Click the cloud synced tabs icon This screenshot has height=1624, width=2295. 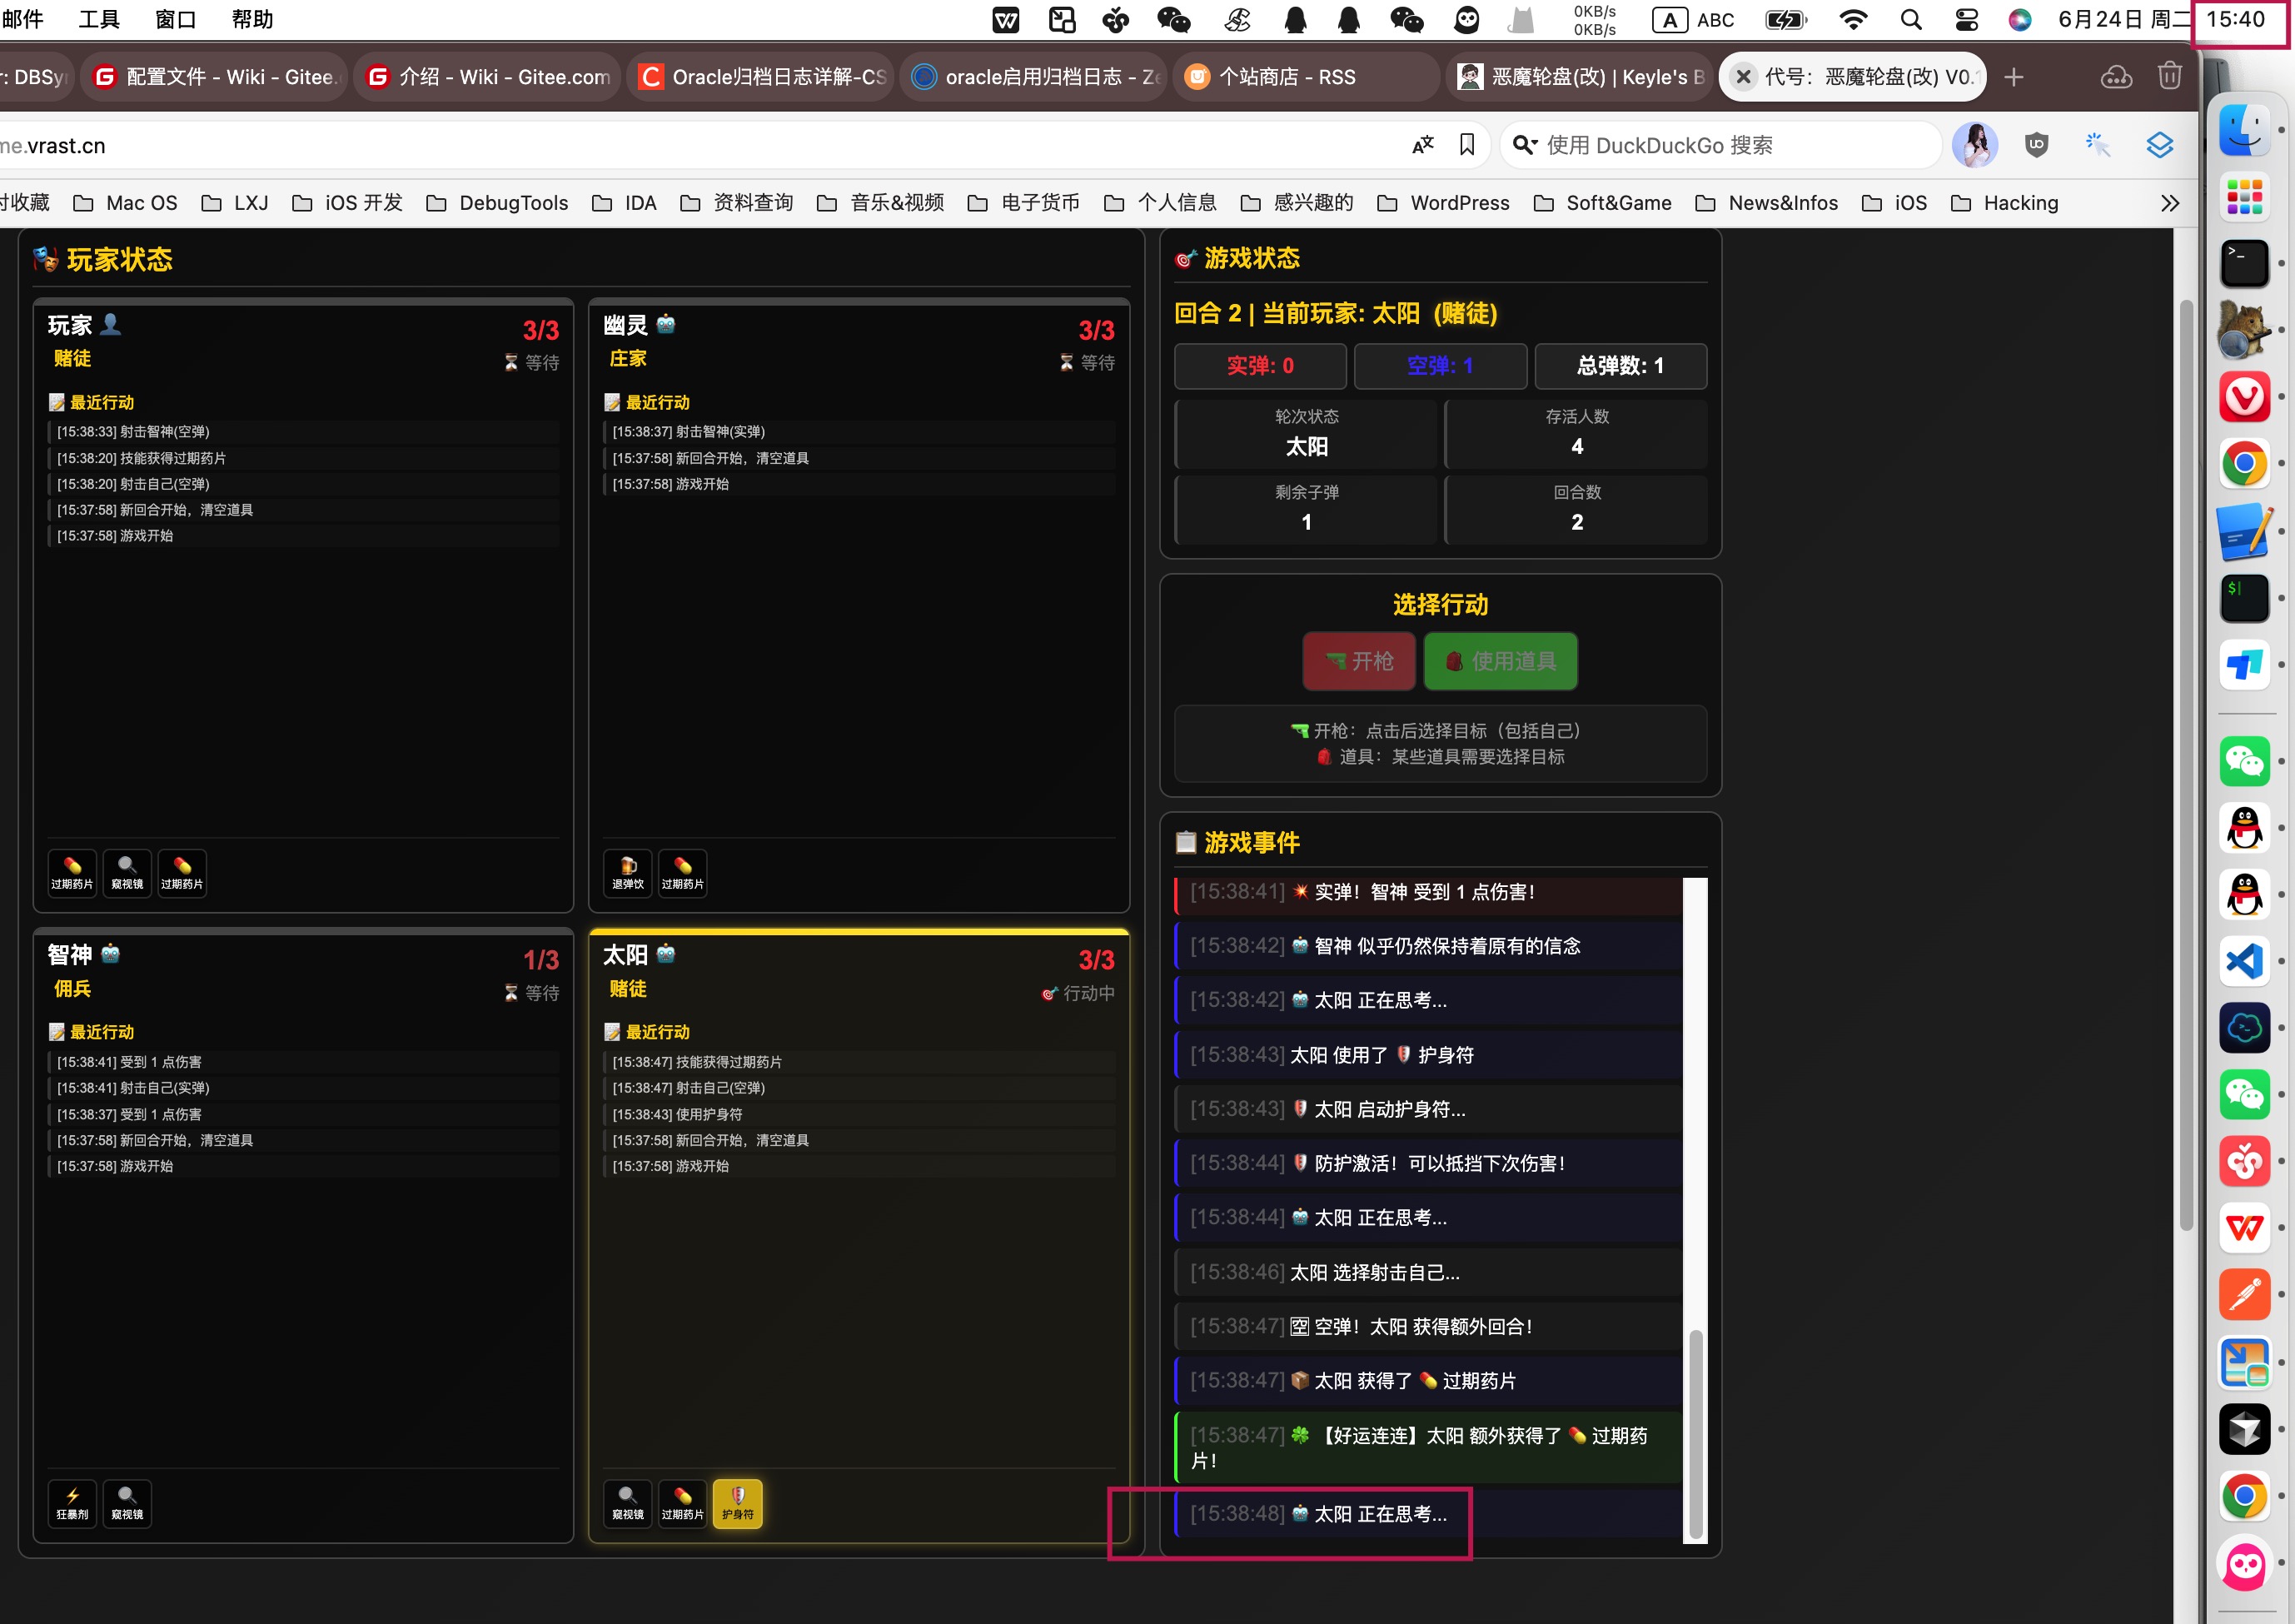click(x=2116, y=77)
